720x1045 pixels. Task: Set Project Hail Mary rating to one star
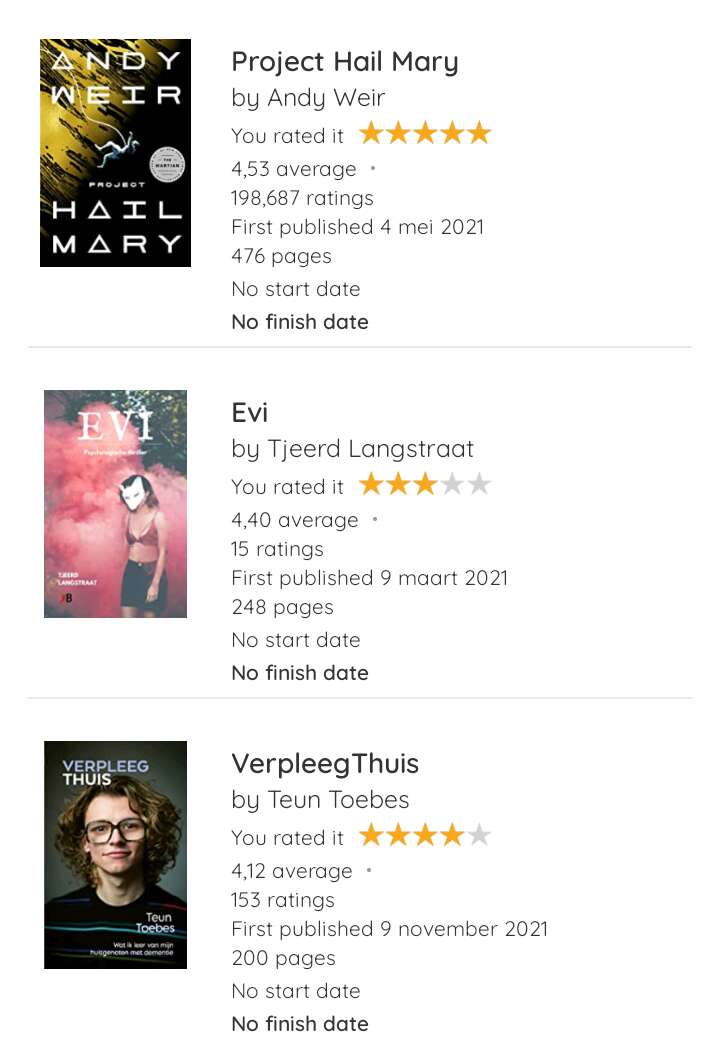click(371, 134)
